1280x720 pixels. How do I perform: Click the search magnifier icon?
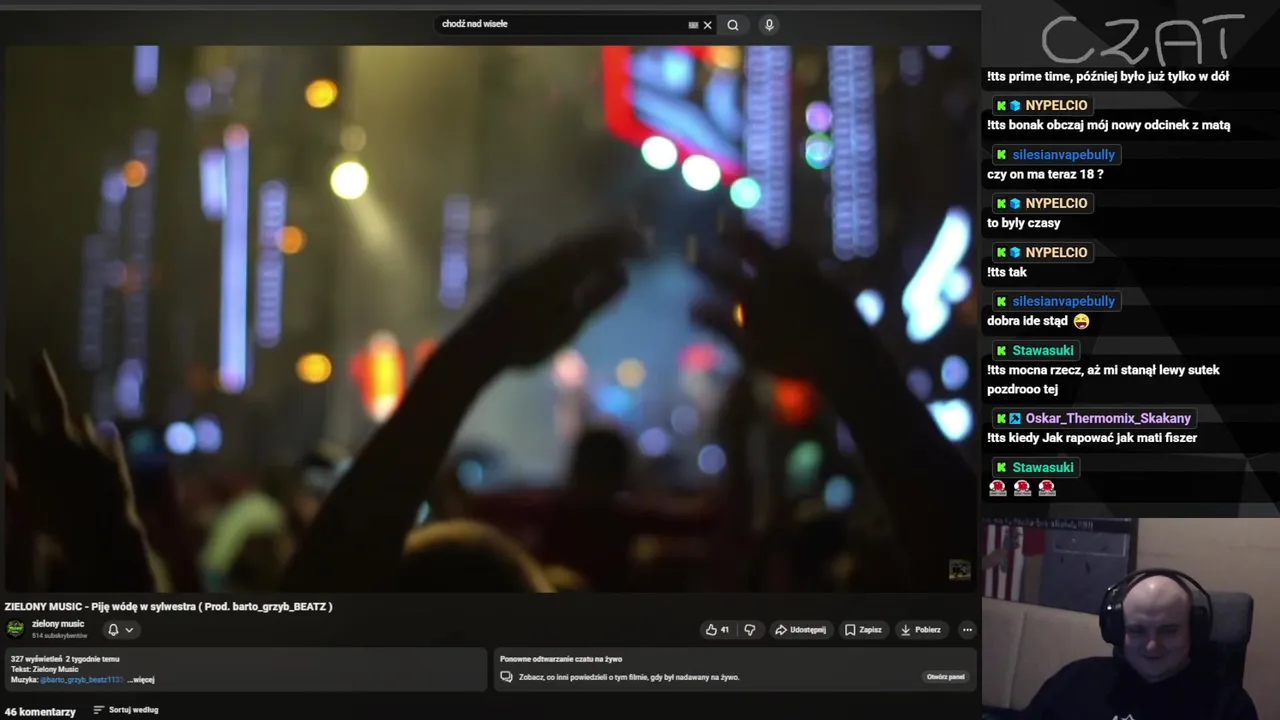tap(733, 25)
